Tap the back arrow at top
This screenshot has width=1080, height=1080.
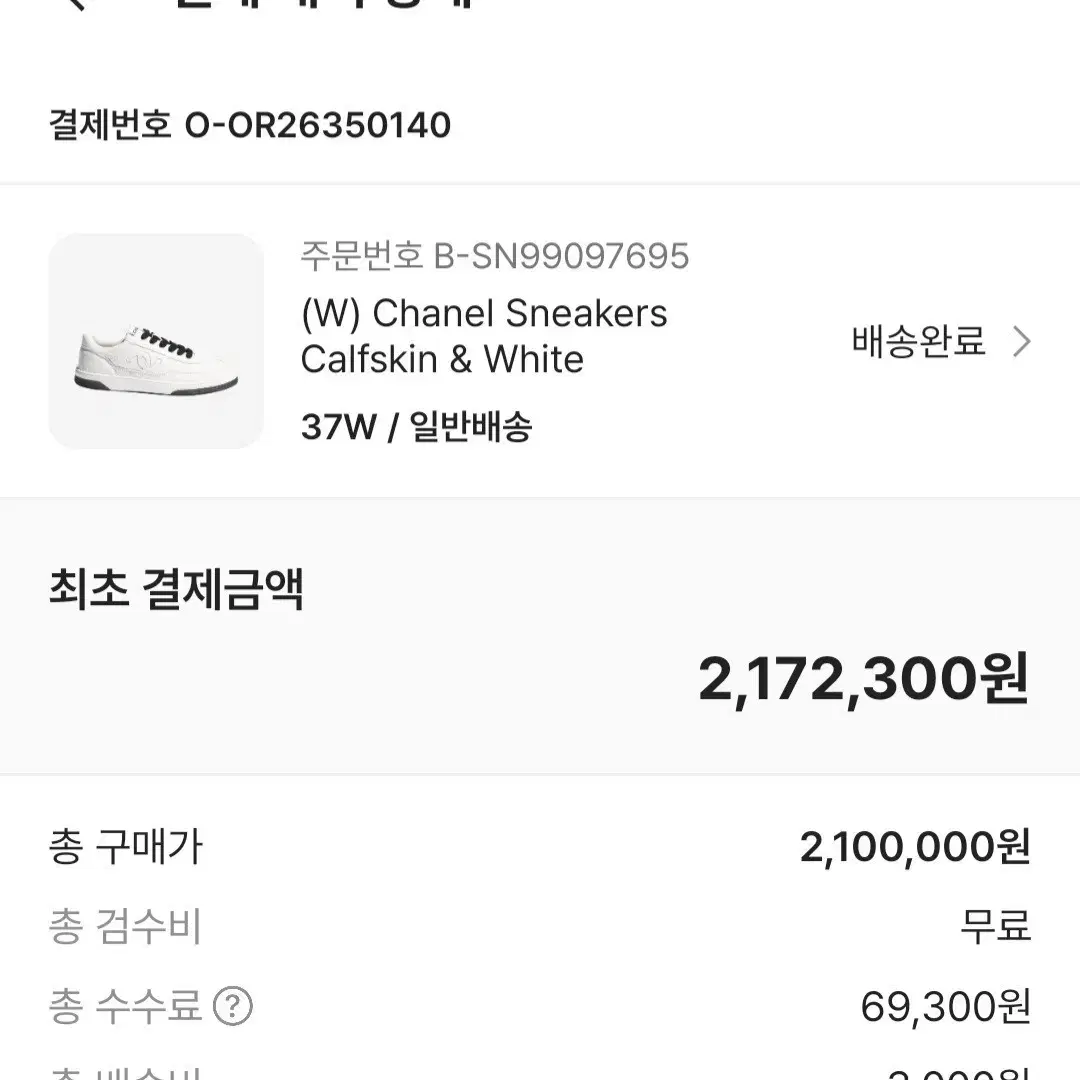click(x=75, y=4)
